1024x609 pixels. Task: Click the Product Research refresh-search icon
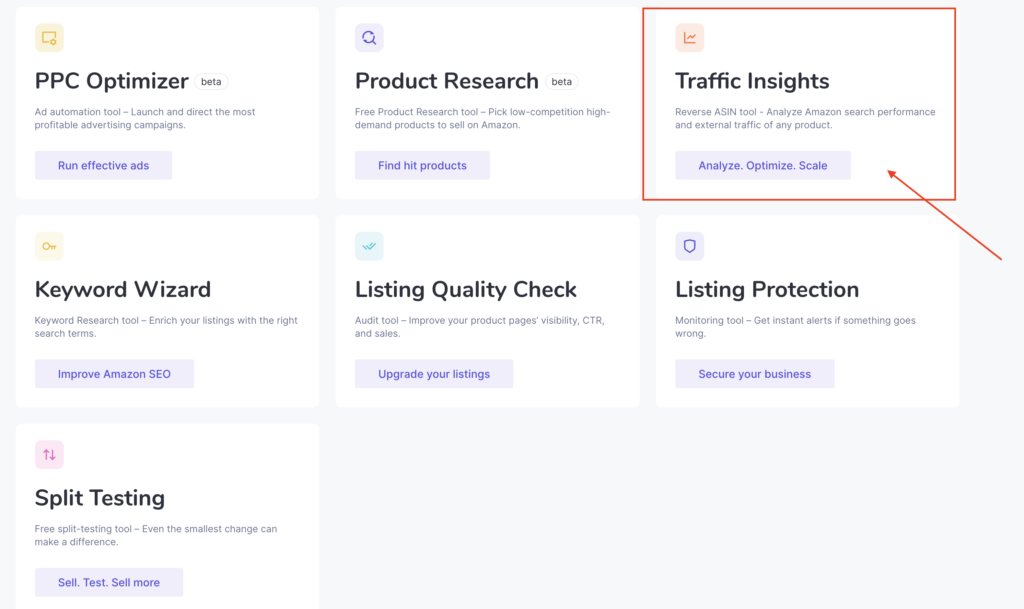tap(369, 39)
